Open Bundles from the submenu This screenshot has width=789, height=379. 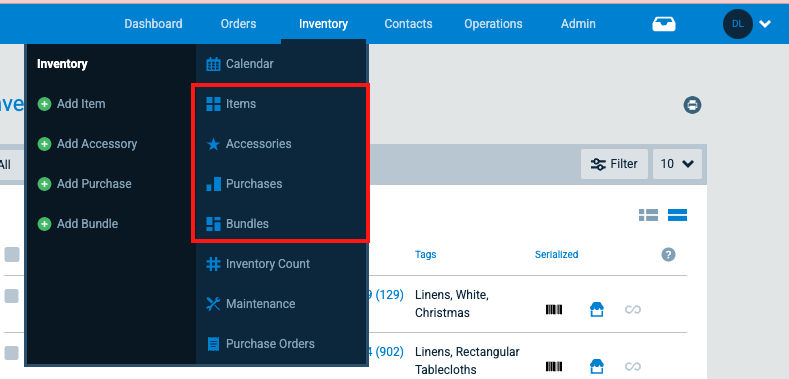248,224
